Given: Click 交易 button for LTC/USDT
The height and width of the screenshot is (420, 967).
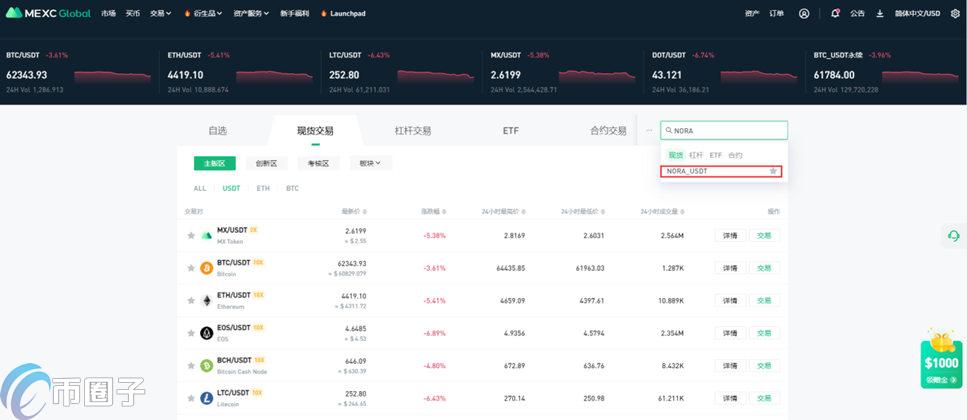Looking at the screenshot, I should [764, 398].
